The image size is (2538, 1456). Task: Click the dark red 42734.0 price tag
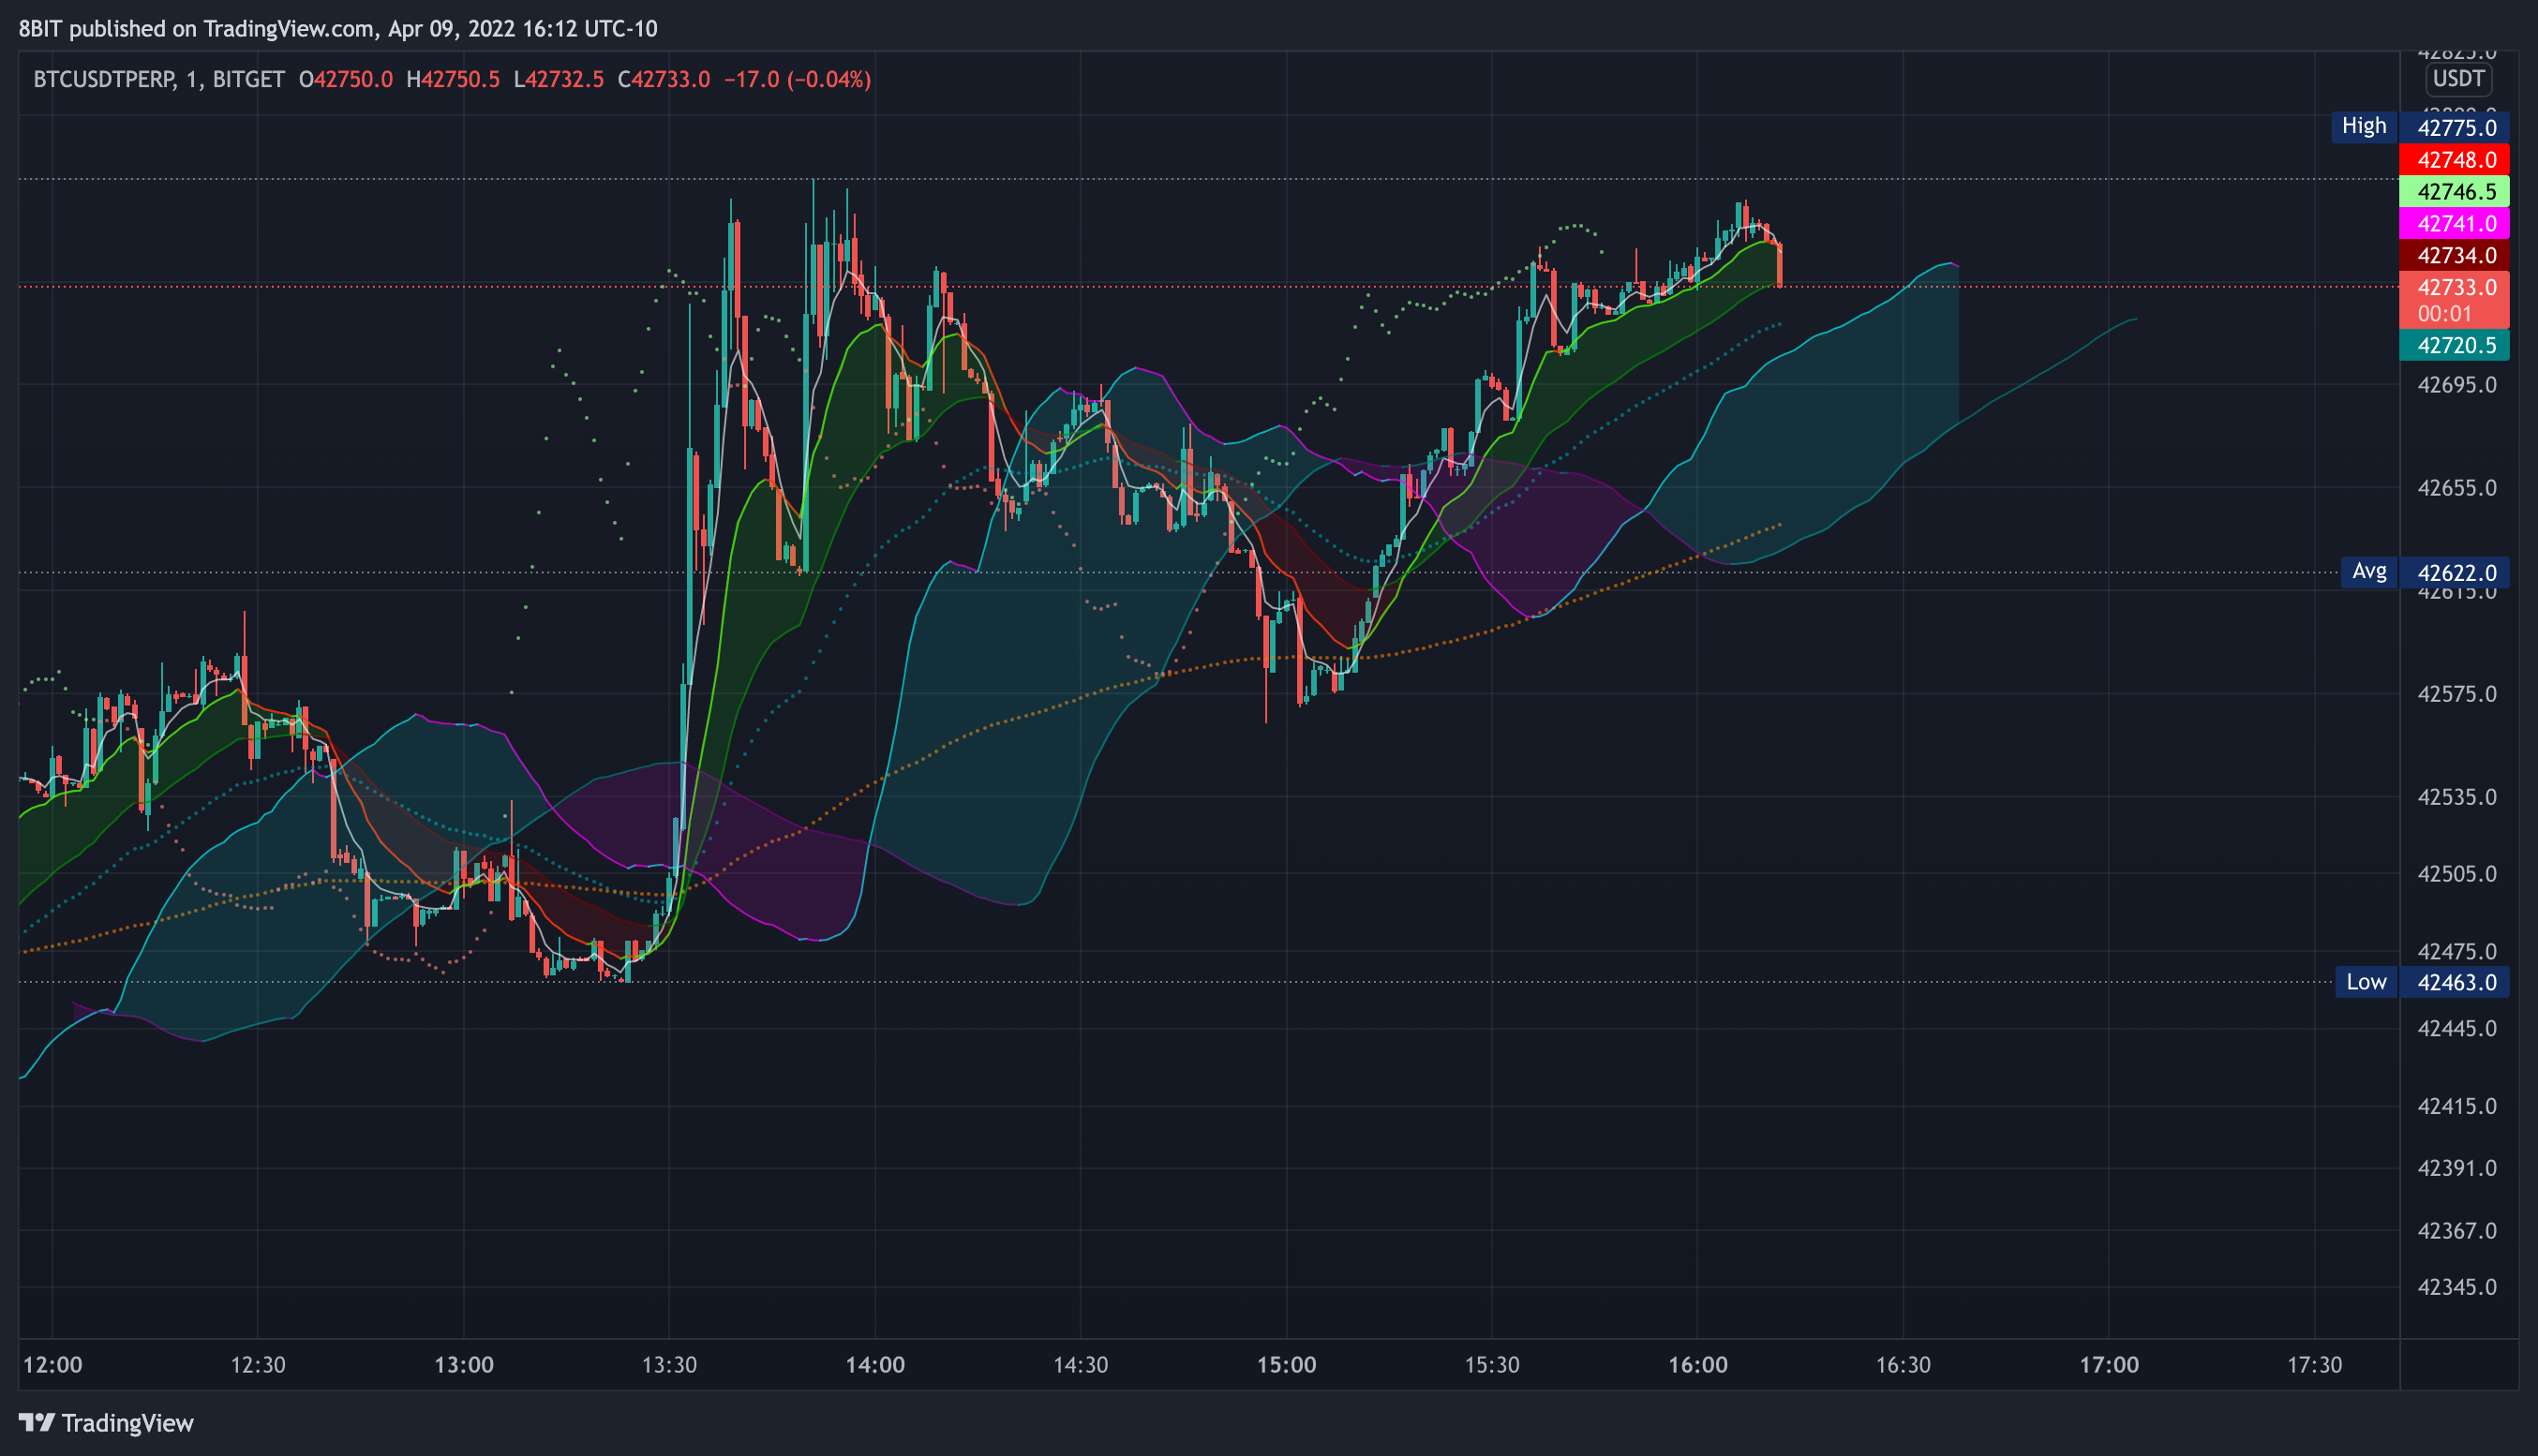[x=2456, y=256]
